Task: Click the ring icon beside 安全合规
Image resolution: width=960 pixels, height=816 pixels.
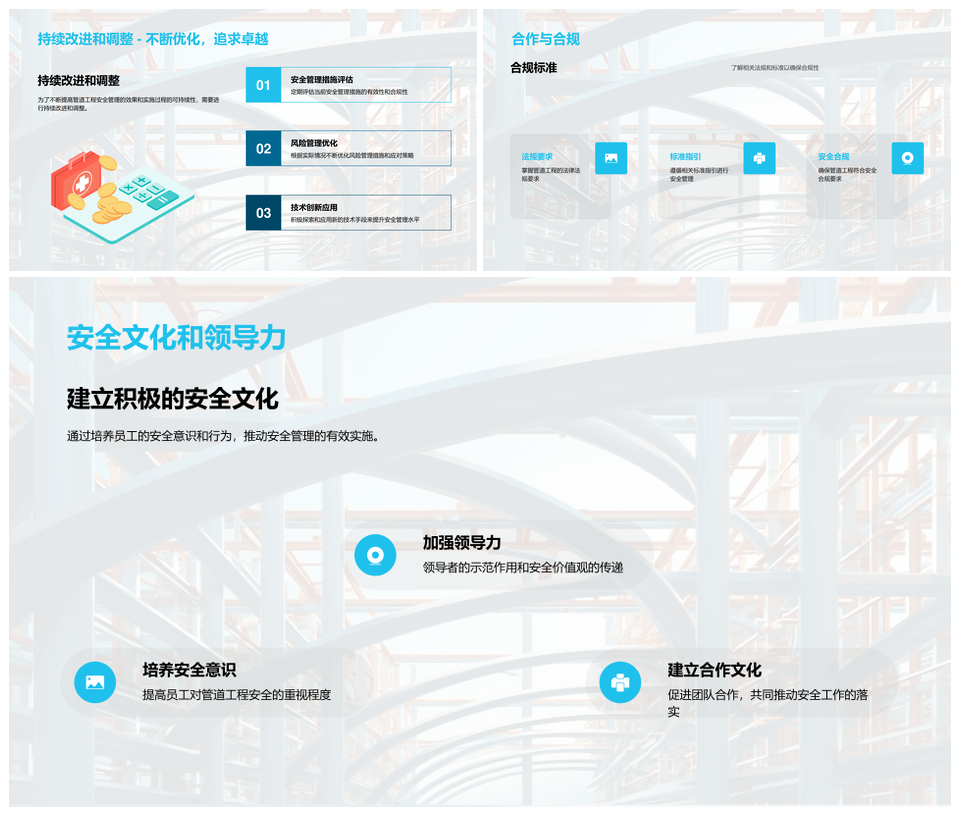Action: (x=907, y=158)
